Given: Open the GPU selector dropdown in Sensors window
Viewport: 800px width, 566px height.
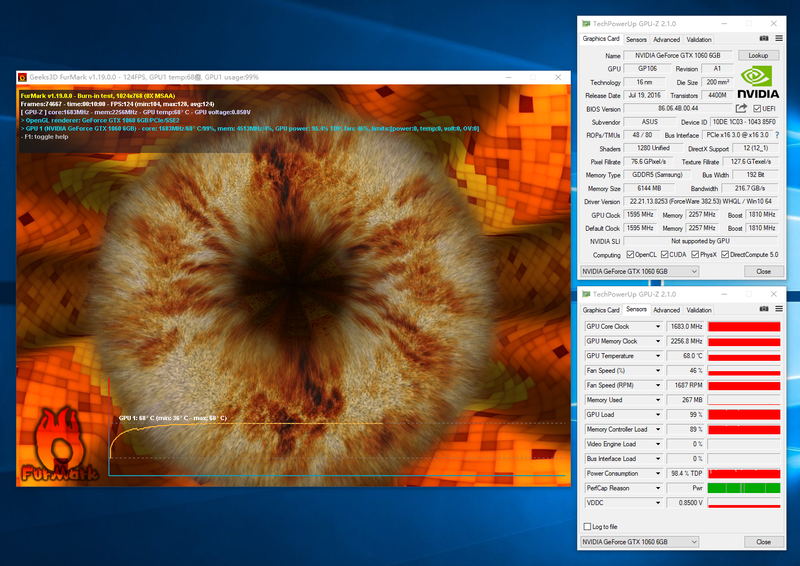Looking at the screenshot, I should 639,542.
